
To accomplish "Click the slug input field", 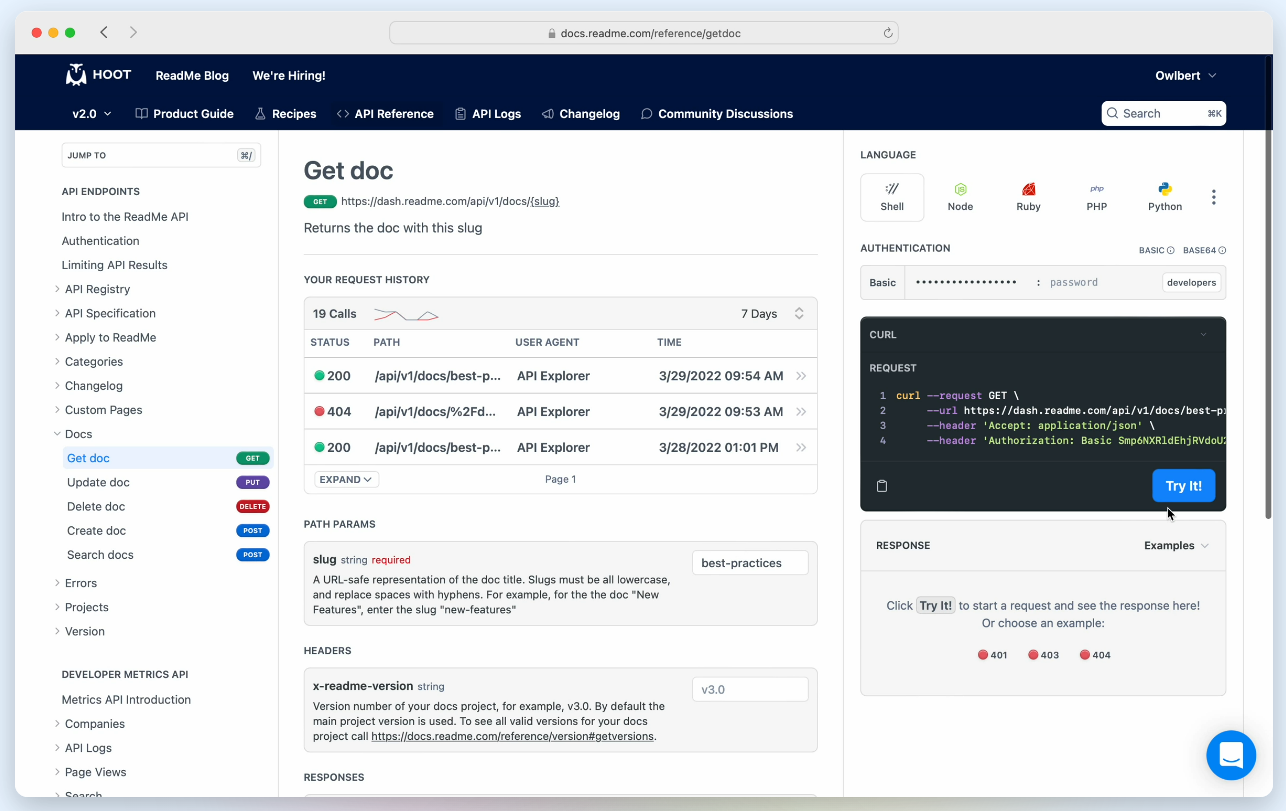I will point(750,563).
